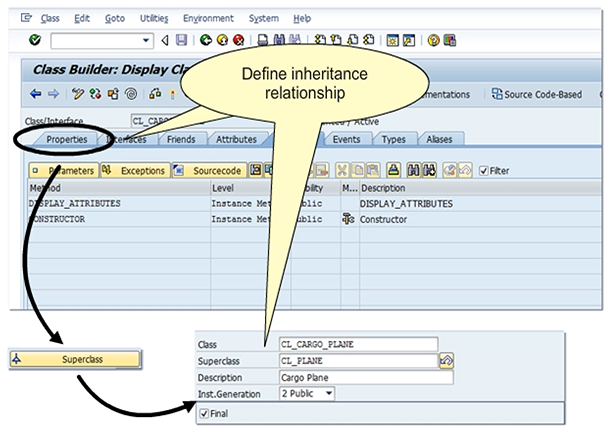Image resolution: width=606 pixels, height=437 pixels.
Task: Click the Exceptions button
Action: 136,171
